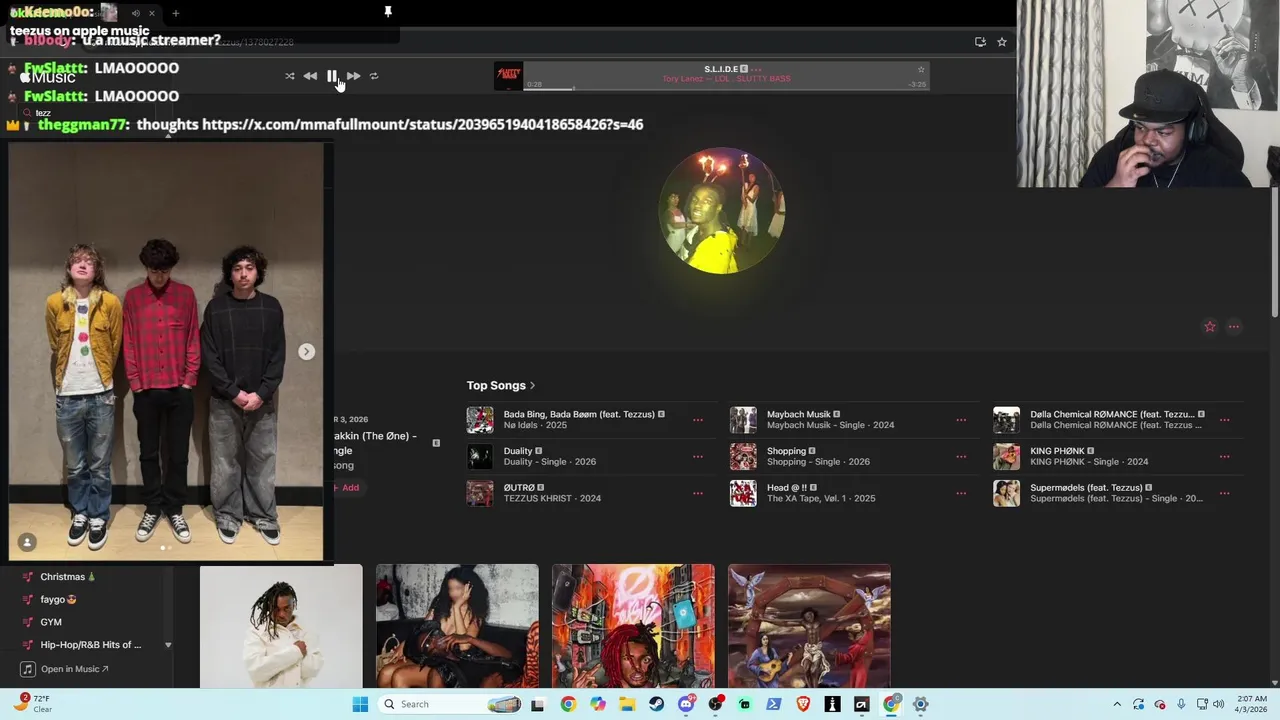The height and width of the screenshot is (720, 1280).
Task: Open more options for Dølla Chemical RØMANCE
Action: point(1224,420)
